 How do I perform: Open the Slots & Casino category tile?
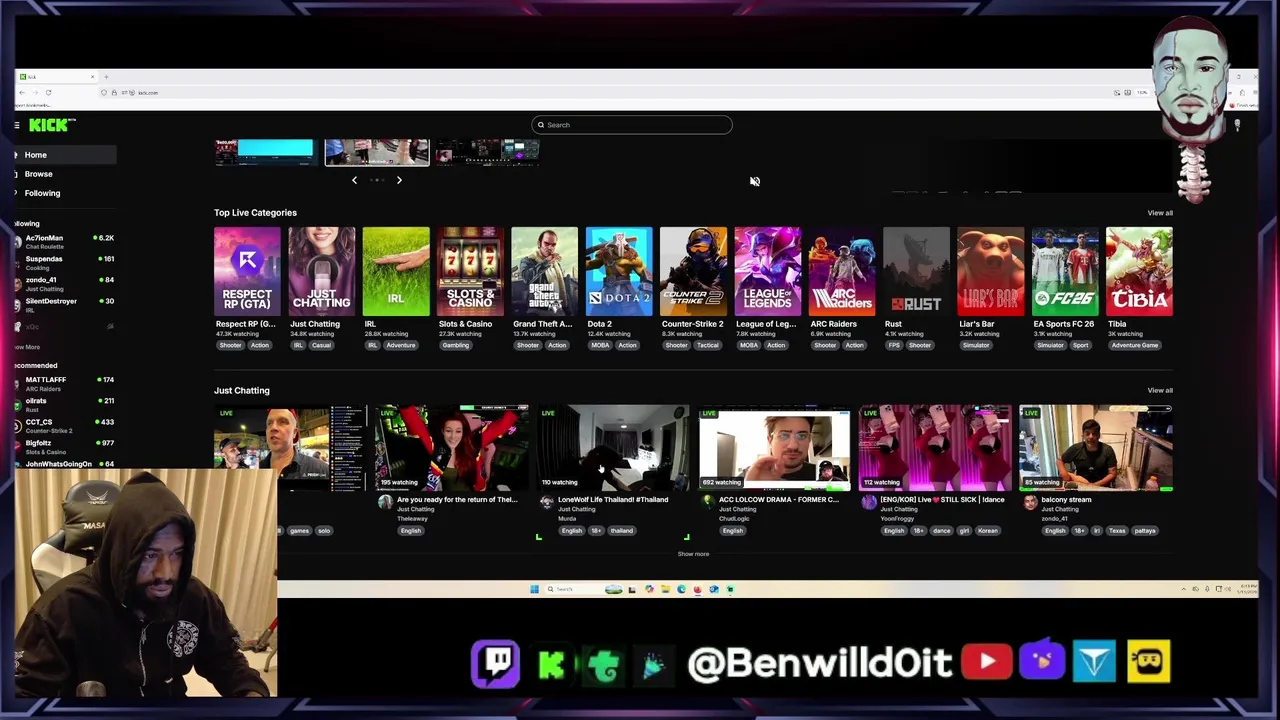470,272
